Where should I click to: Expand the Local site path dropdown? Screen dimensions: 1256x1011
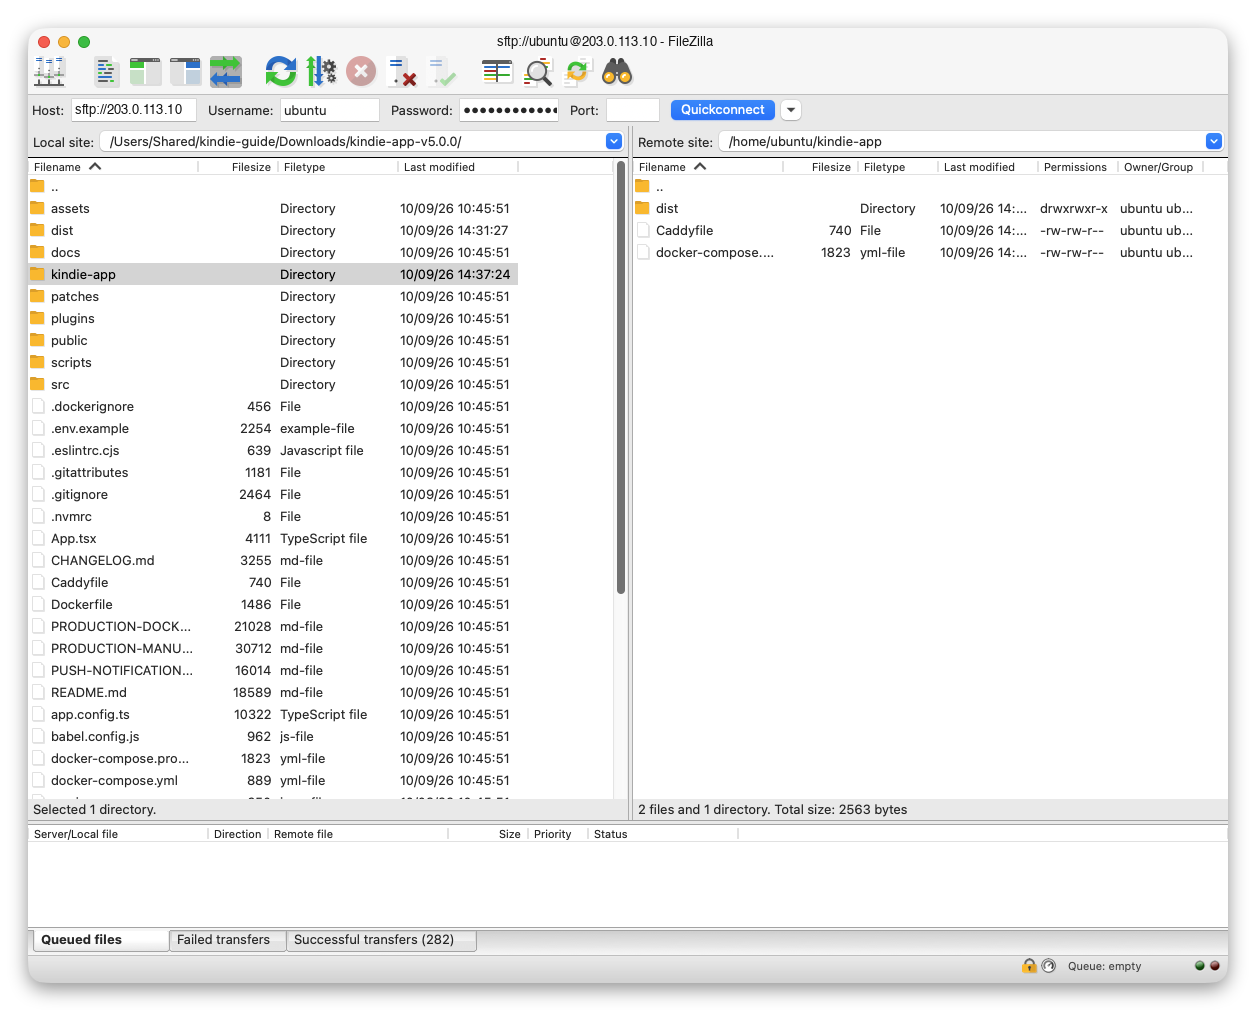tap(614, 141)
